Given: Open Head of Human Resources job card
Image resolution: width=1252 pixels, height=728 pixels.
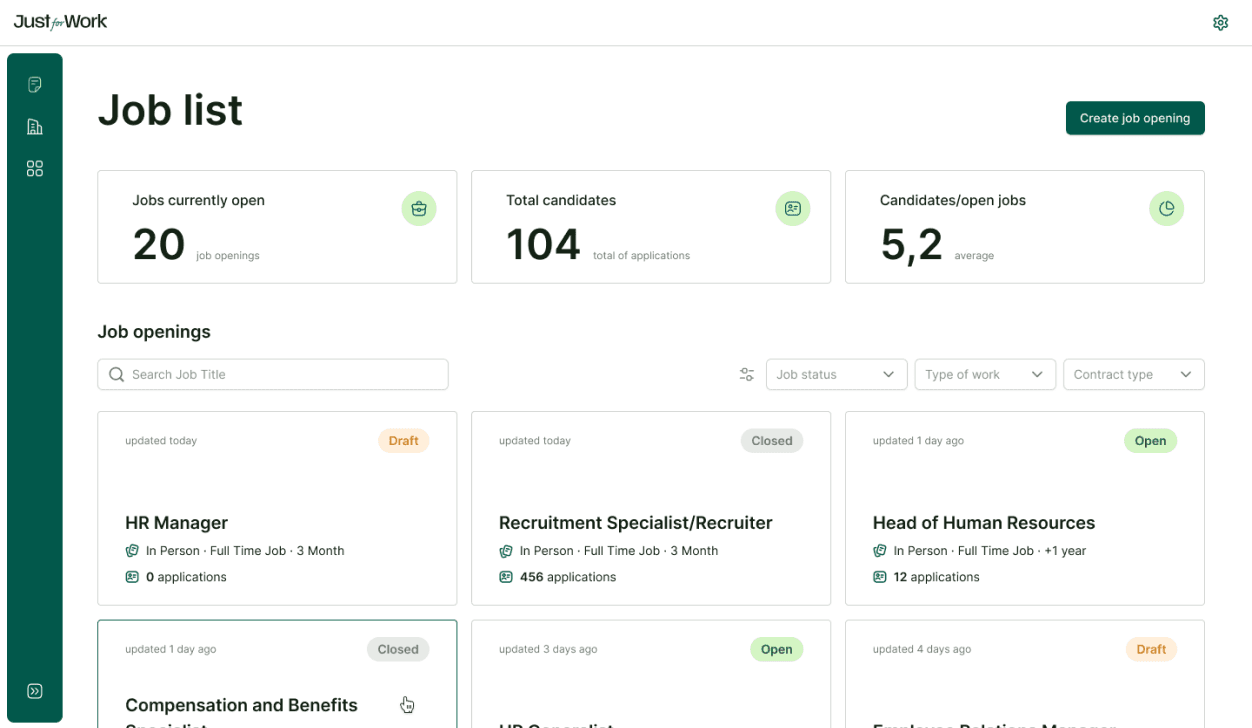Looking at the screenshot, I should click(x=1025, y=508).
